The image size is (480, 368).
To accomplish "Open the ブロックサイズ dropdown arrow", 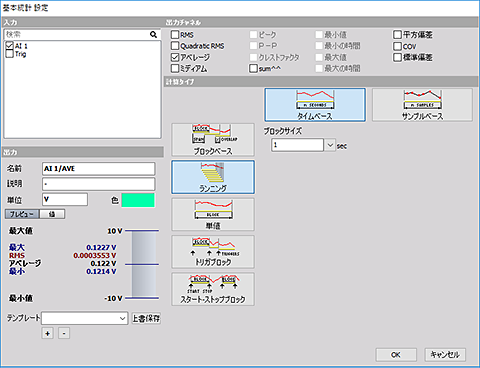I will click(x=330, y=145).
